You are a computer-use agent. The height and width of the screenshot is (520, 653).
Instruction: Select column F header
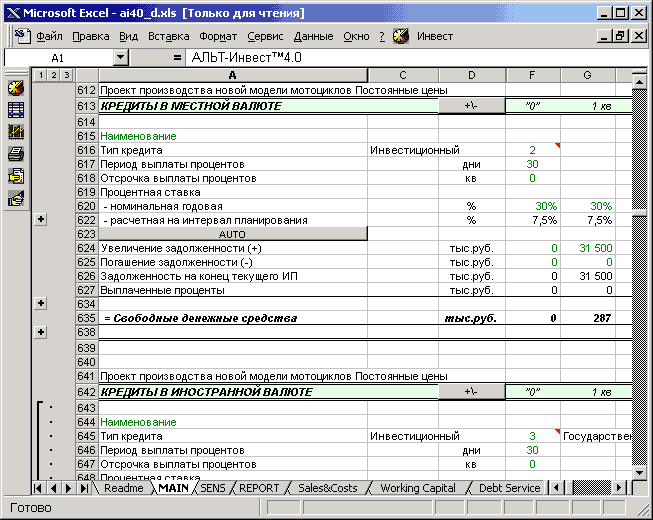(533, 75)
